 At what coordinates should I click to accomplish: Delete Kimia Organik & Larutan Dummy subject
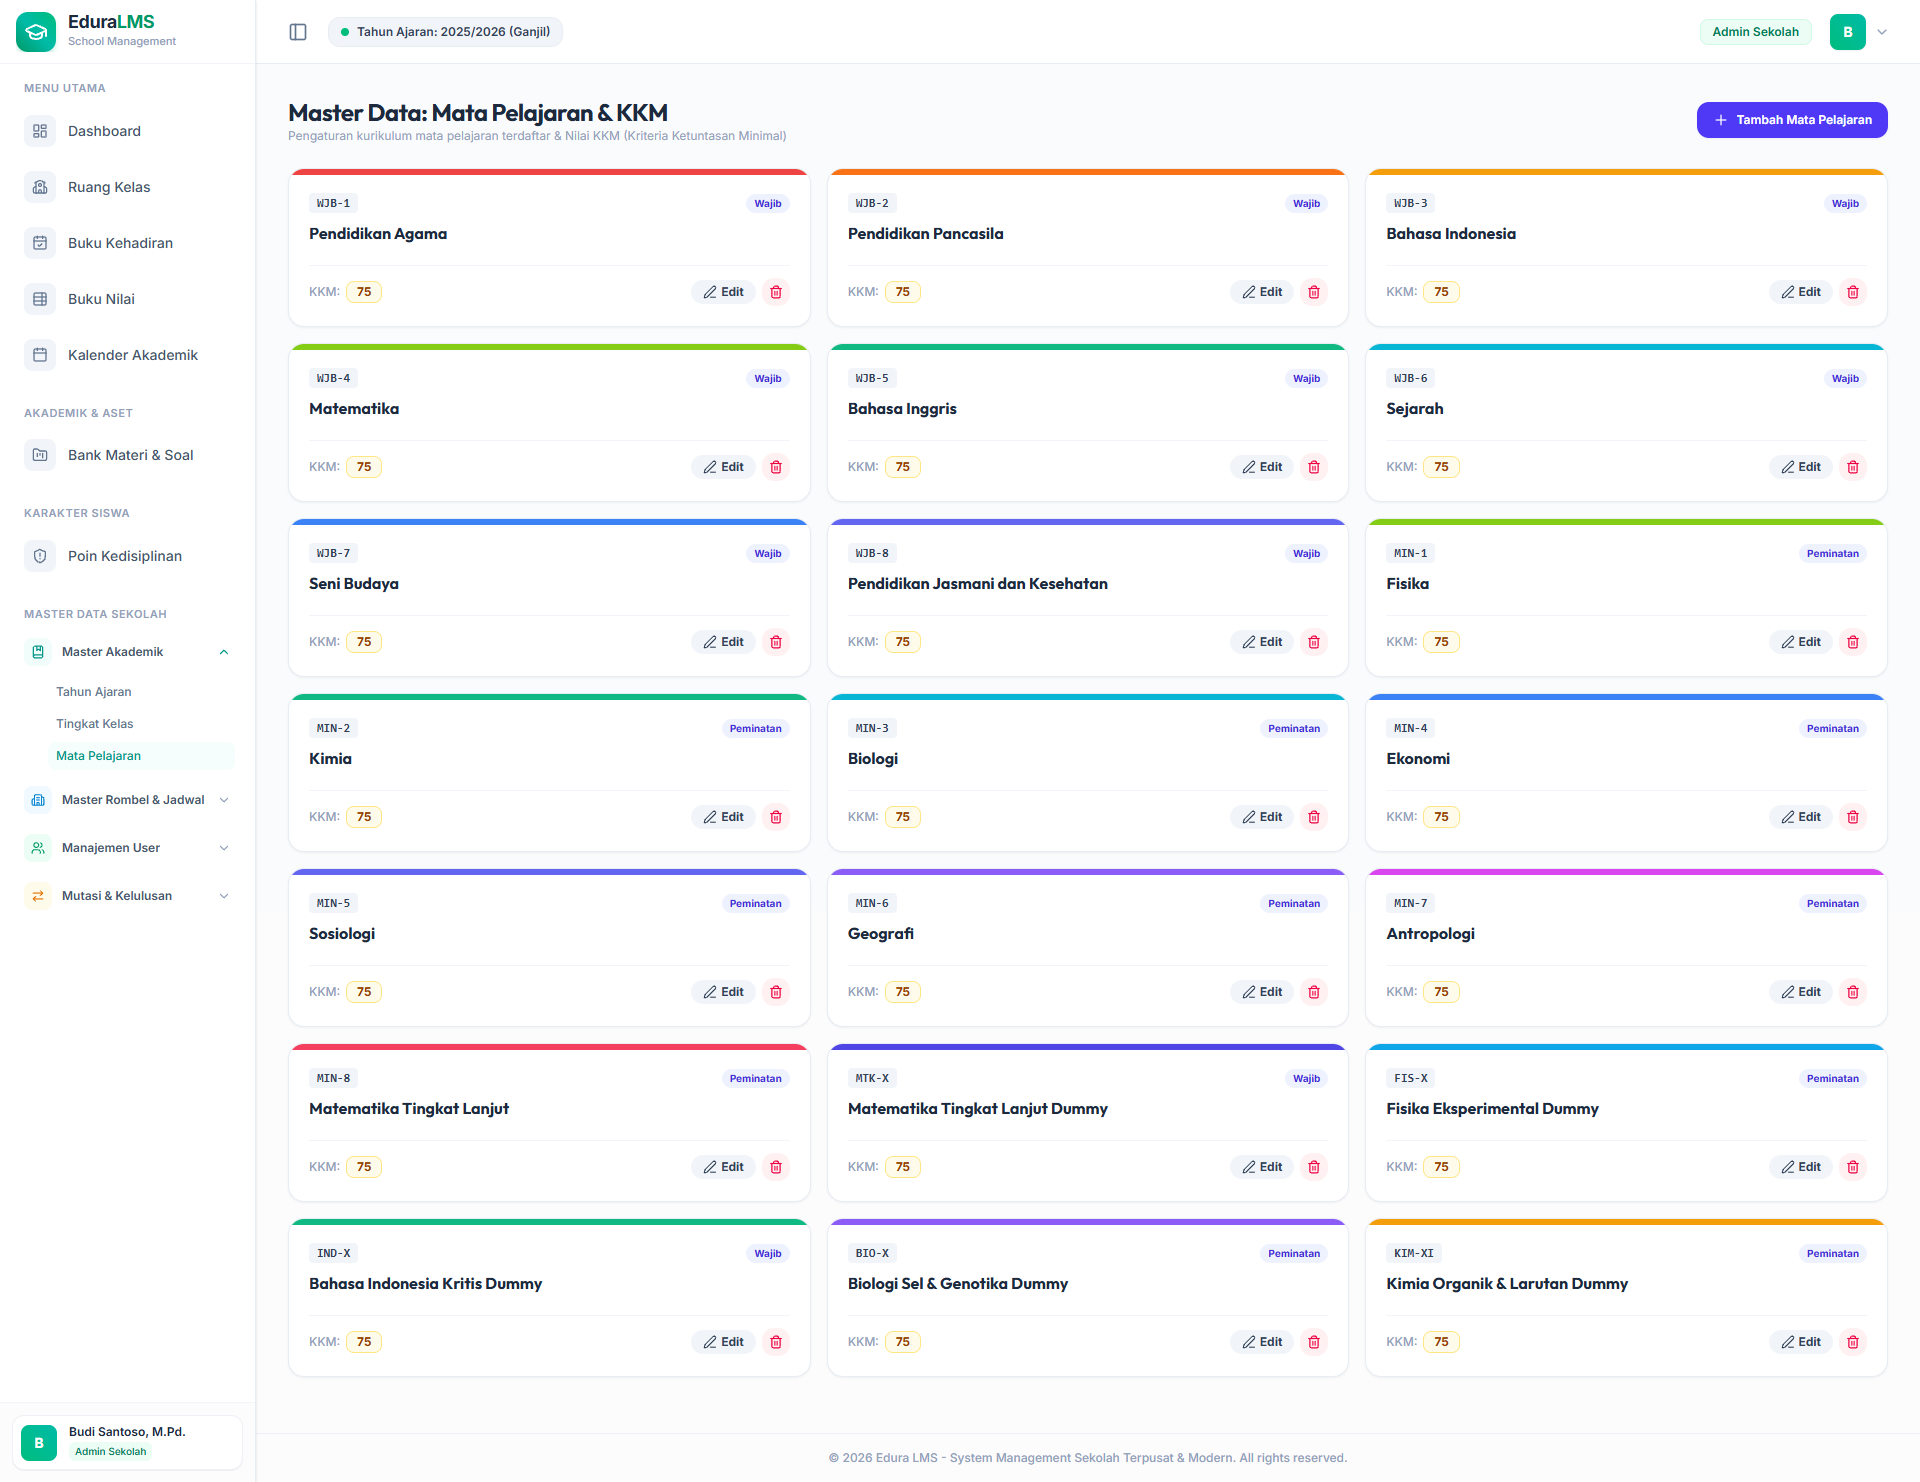(x=1853, y=1342)
